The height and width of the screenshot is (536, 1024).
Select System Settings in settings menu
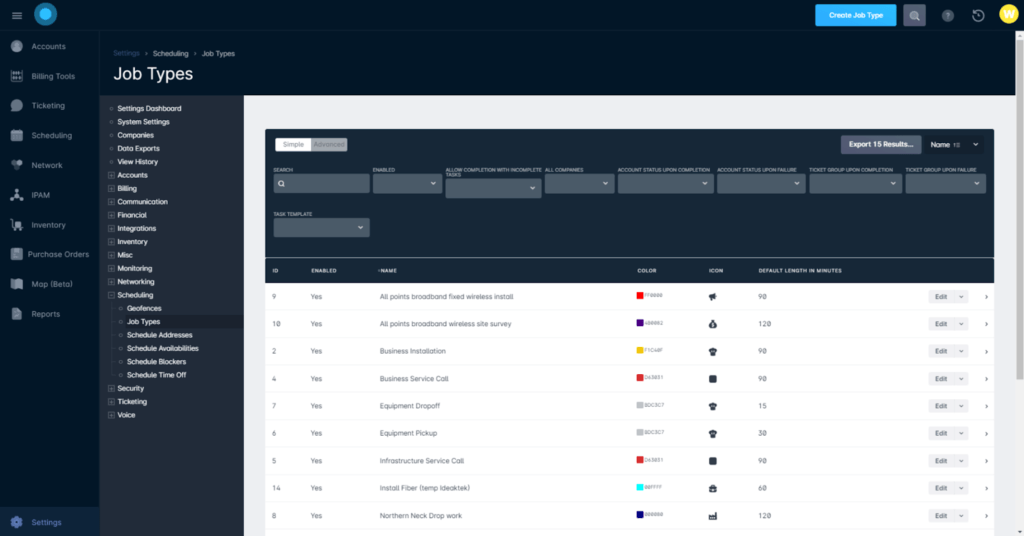[x=143, y=122]
